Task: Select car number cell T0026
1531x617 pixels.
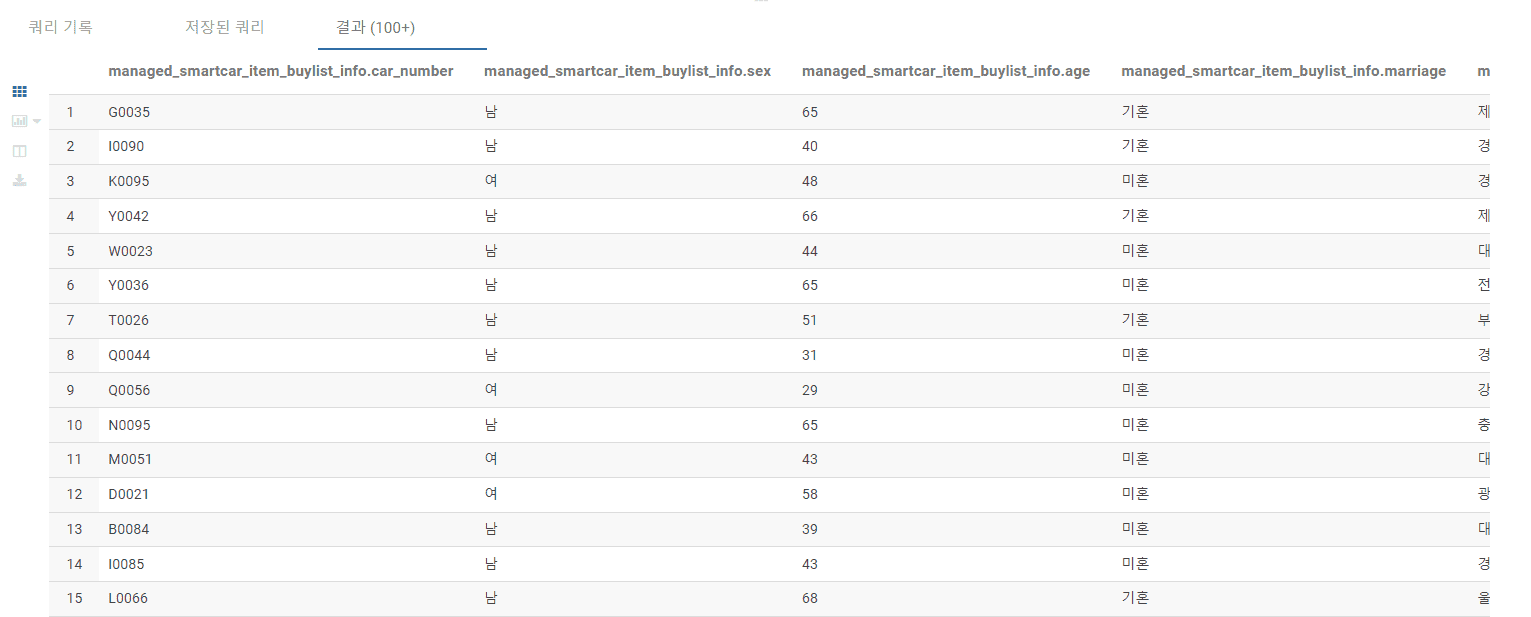Action: [129, 320]
